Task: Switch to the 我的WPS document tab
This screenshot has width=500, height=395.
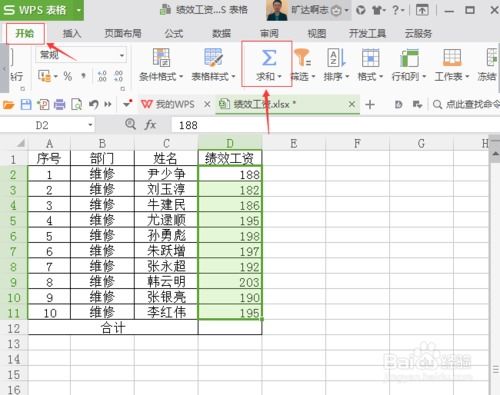Action: 169,105
